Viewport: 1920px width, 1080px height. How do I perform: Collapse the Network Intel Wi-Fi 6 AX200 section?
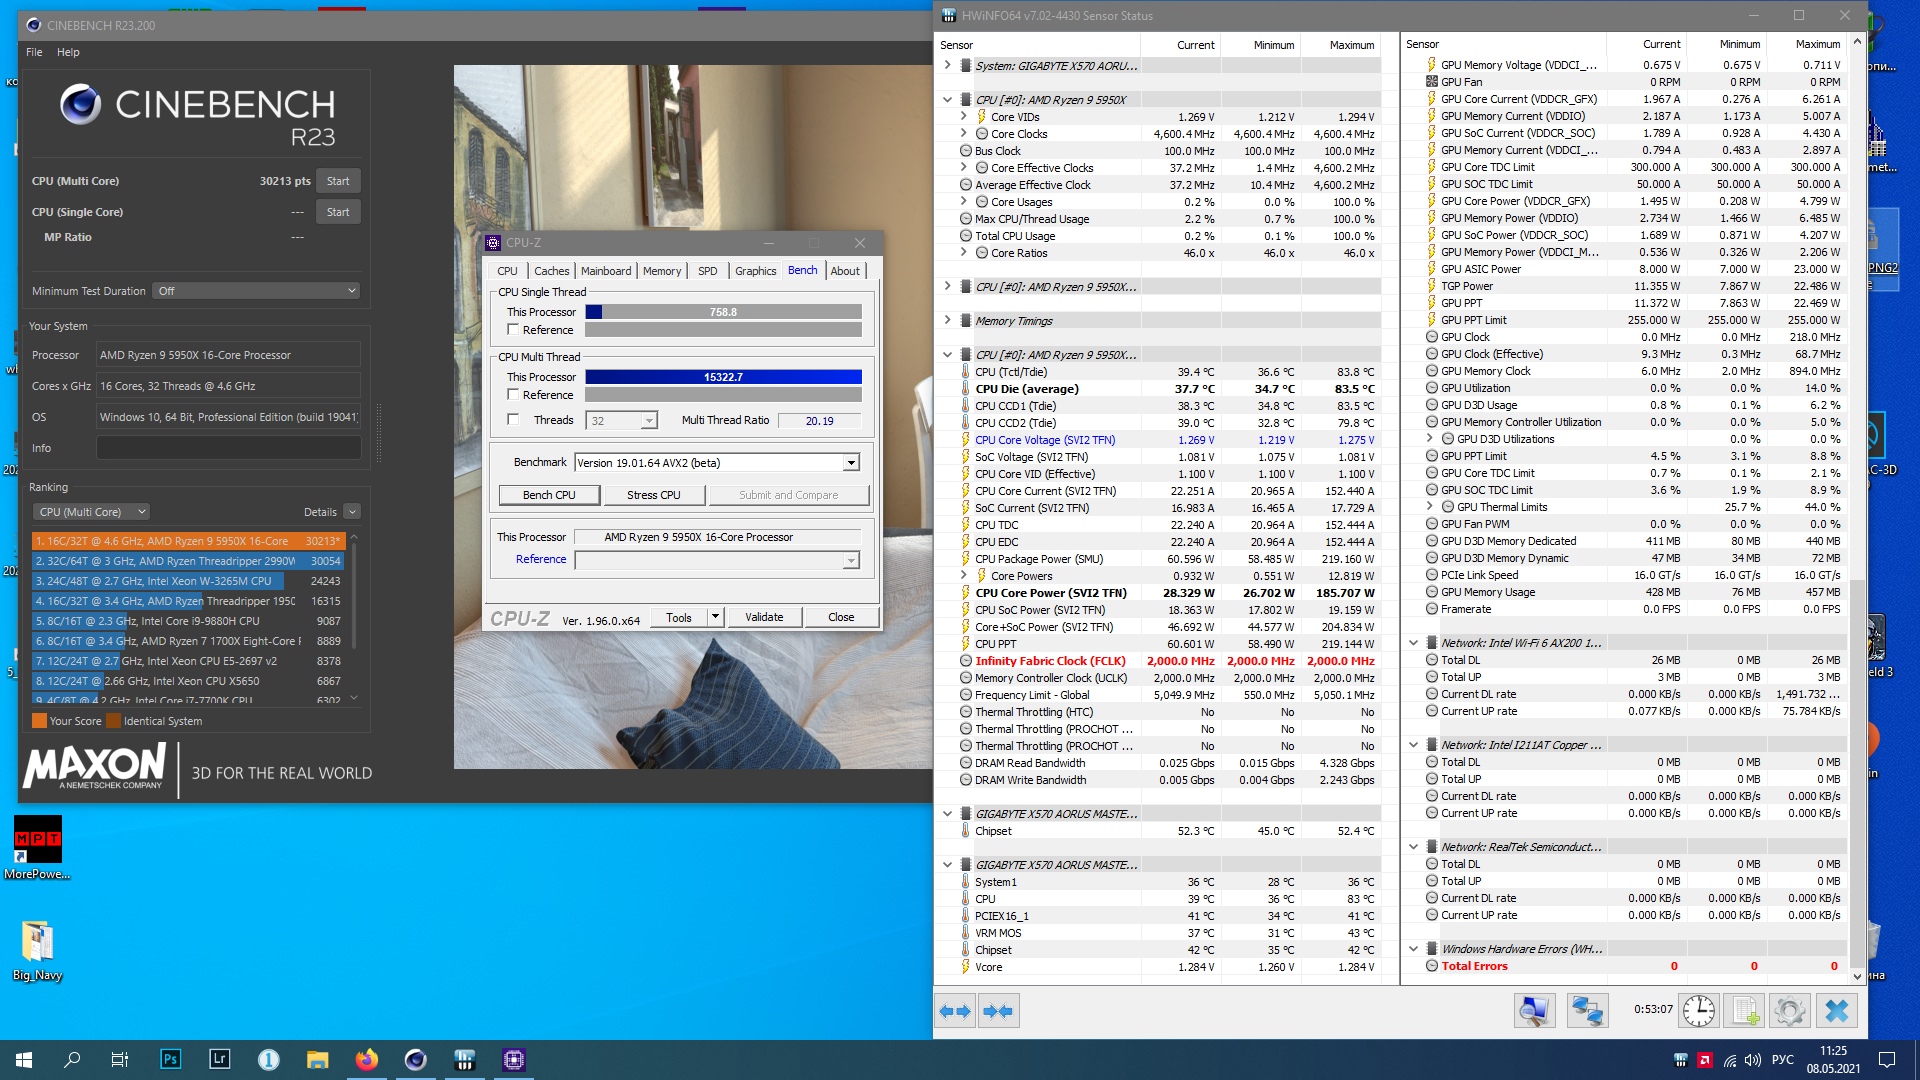[x=1413, y=643]
